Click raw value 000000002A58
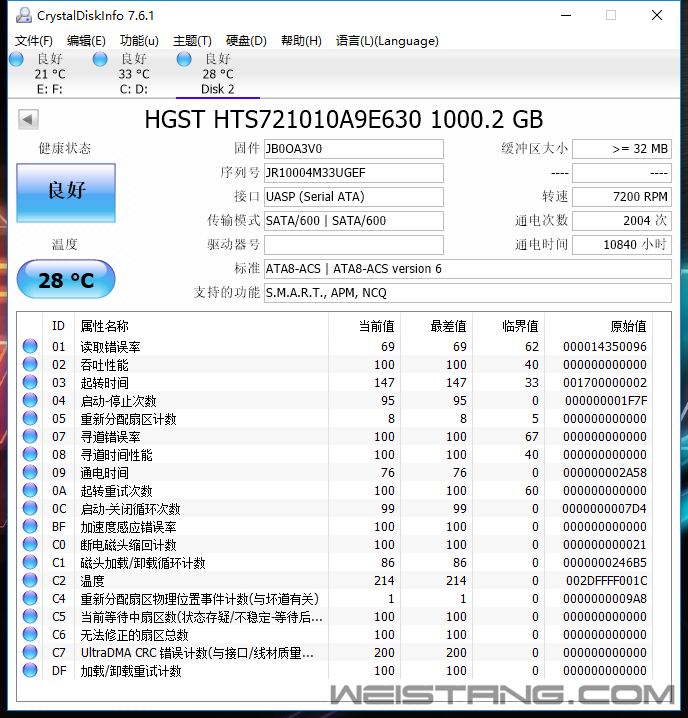This screenshot has width=688, height=718. pyautogui.click(x=605, y=473)
